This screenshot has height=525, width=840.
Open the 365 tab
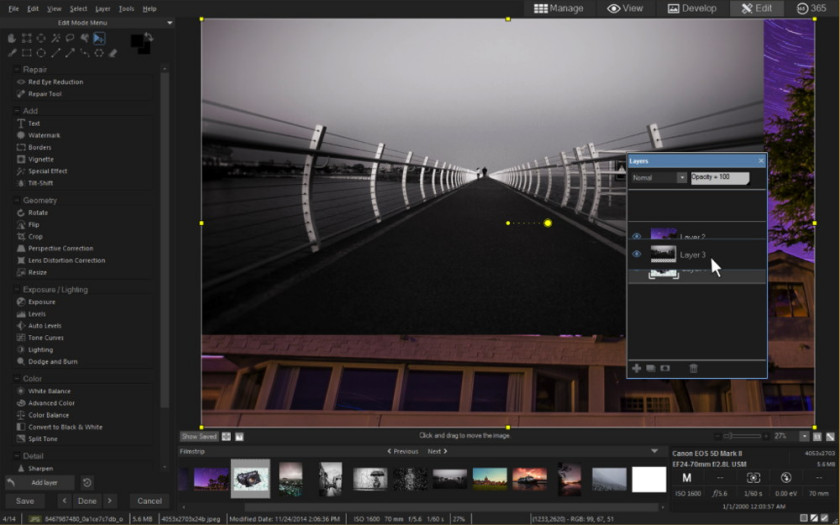tap(812, 9)
